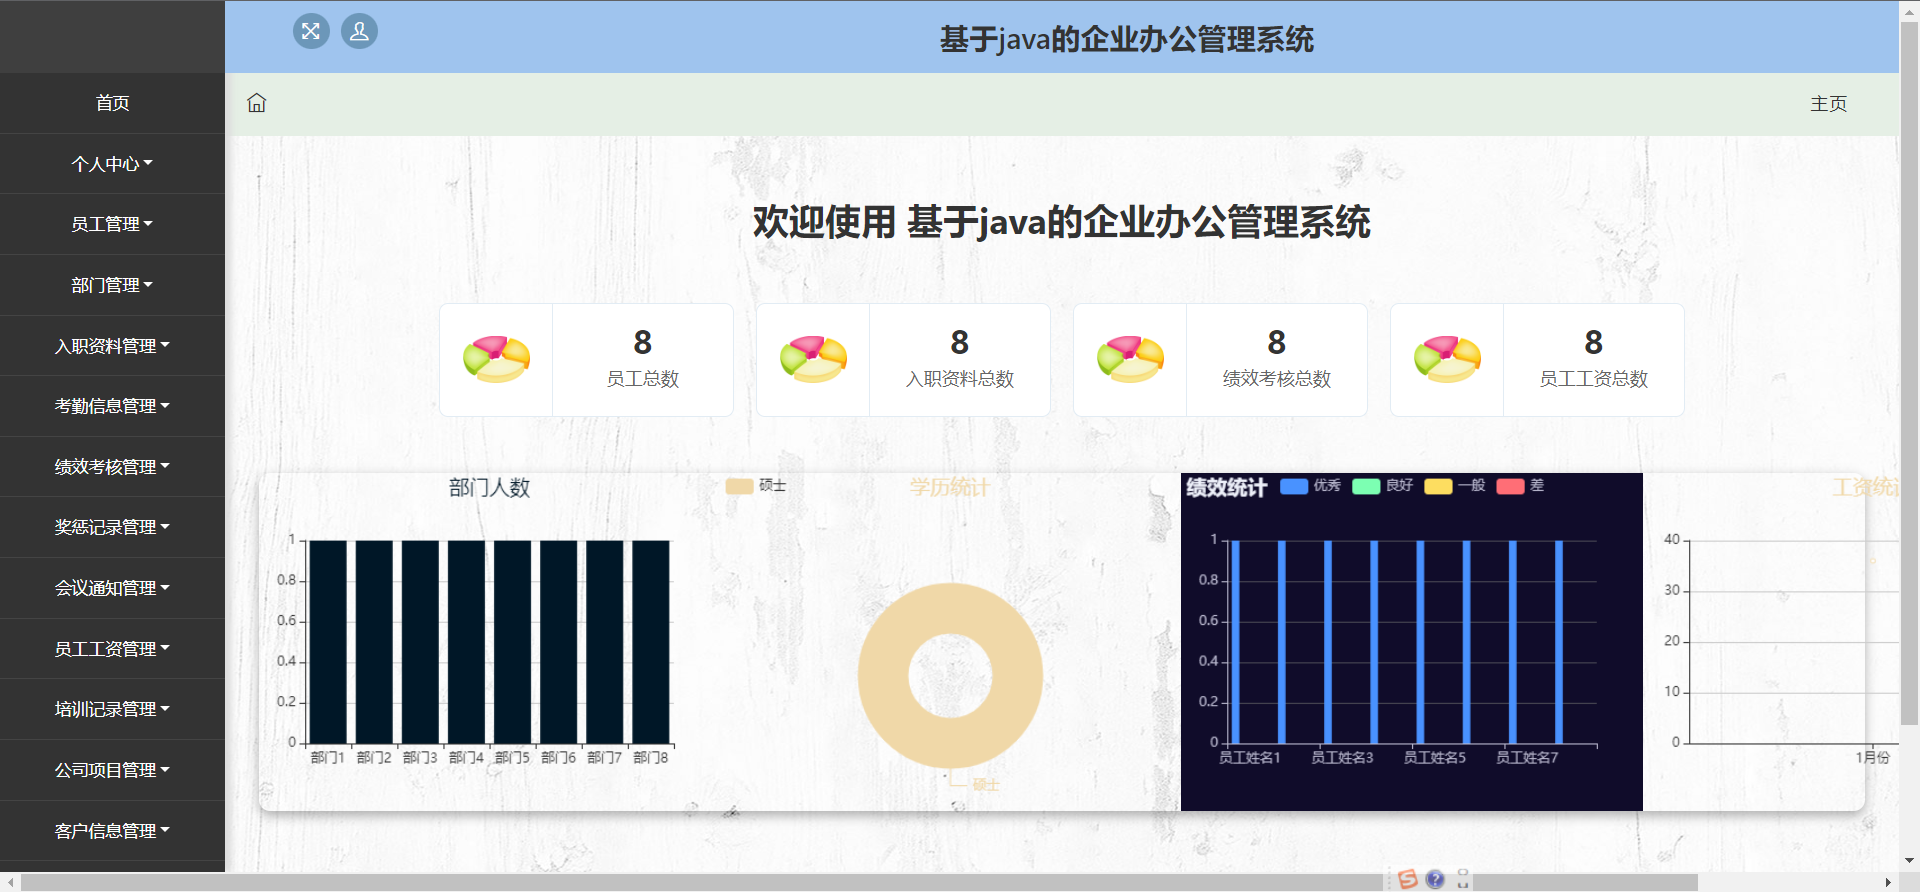The height and width of the screenshot is (892, 1920).
Task: Toggle the 良好 legend series in 绩效统计
Action: 1382,486
